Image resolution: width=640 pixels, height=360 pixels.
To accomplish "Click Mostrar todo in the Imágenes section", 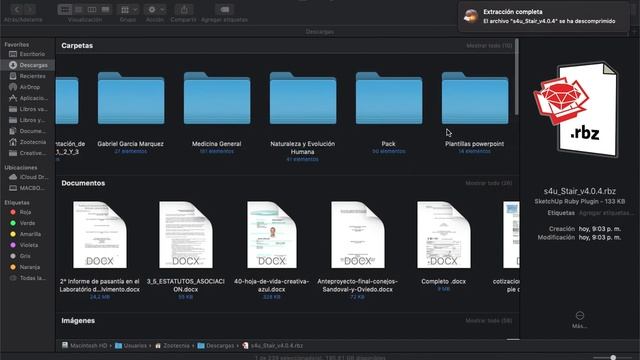I will tap(489, 321).
